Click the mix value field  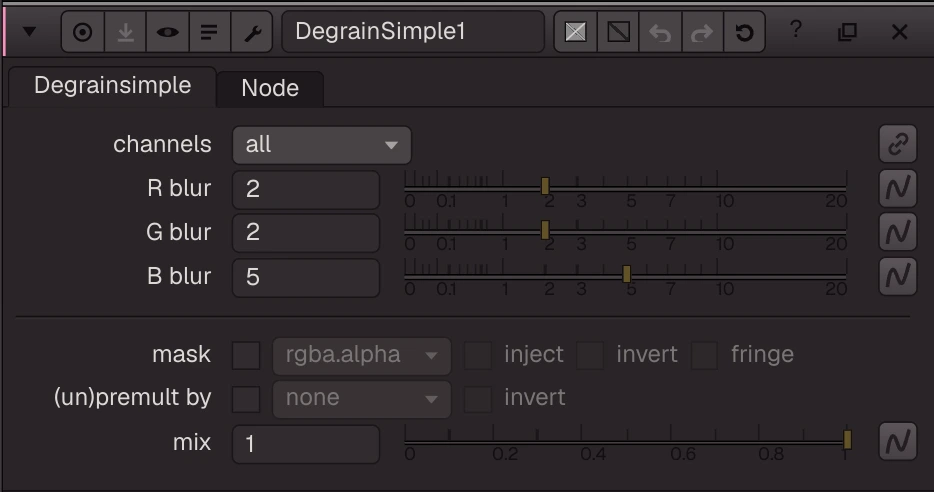(x=306, y=444)
